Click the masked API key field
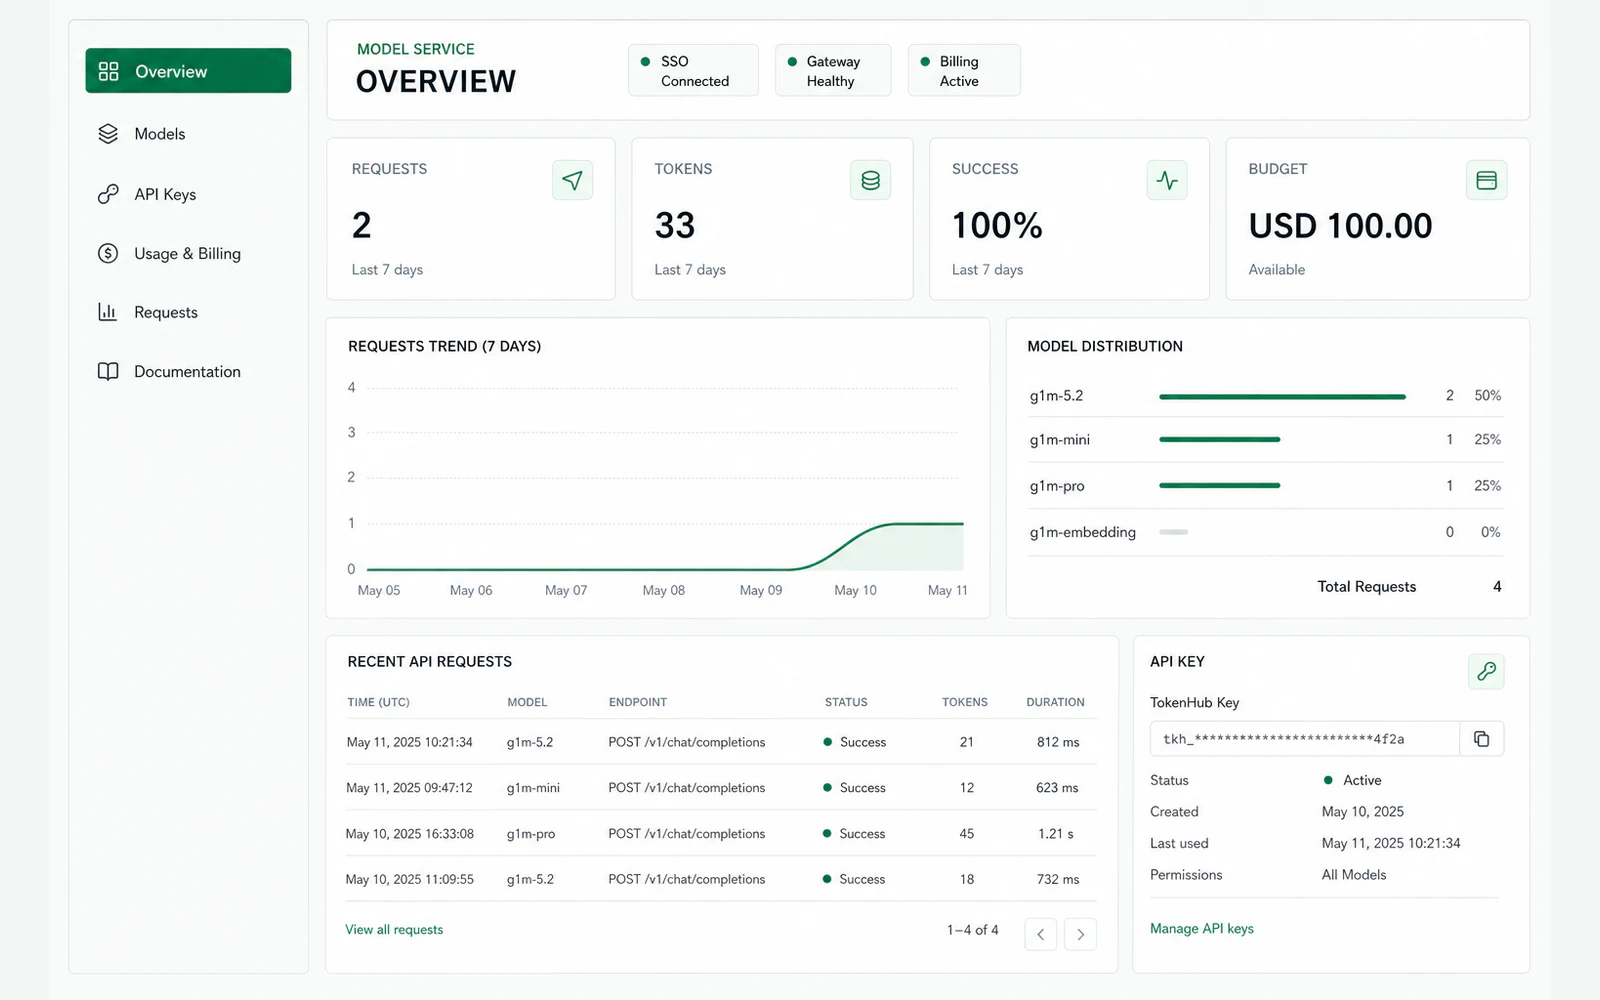This screenshot has width=1600, height=1000. [x=1305, y=739]
